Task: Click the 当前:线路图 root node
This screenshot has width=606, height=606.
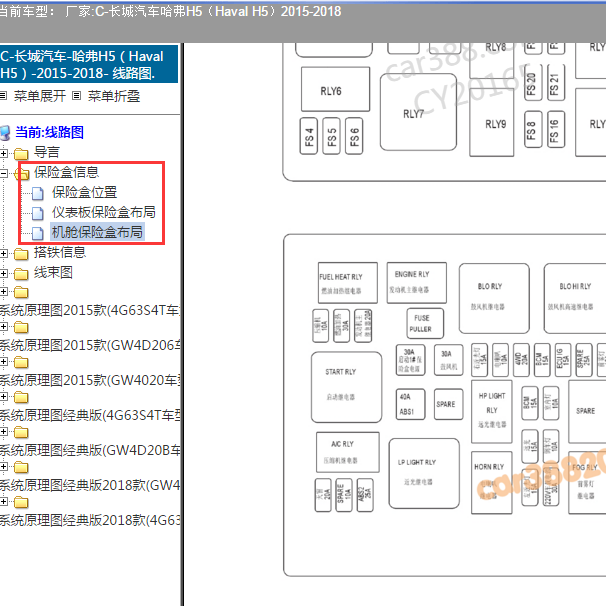Action: tap(49, 132)
